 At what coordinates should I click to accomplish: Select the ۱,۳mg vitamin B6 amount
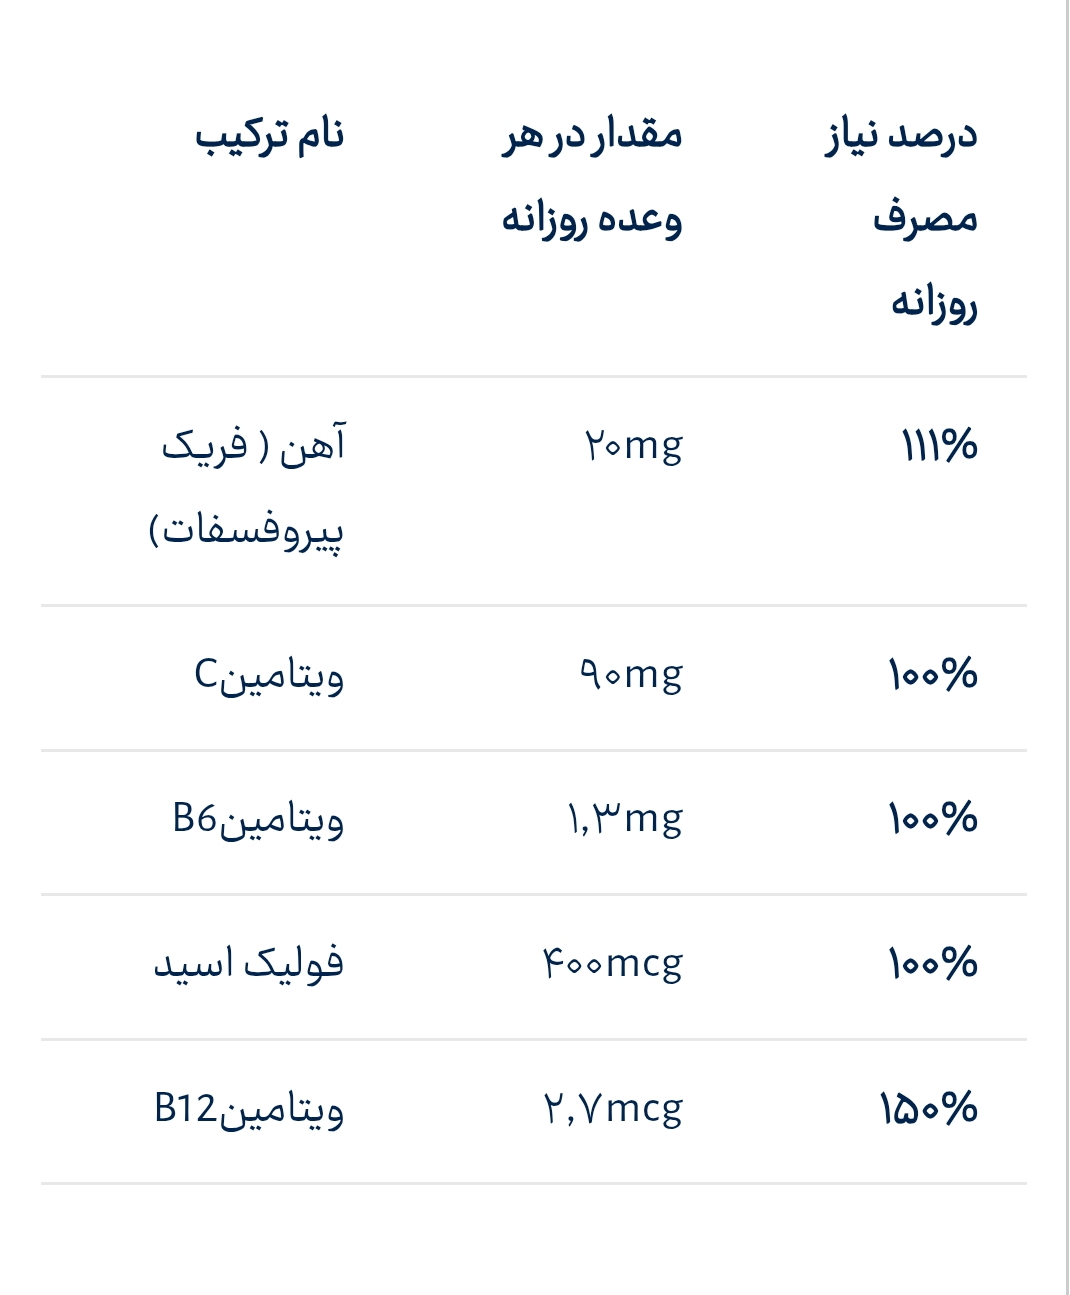(626, 819)
